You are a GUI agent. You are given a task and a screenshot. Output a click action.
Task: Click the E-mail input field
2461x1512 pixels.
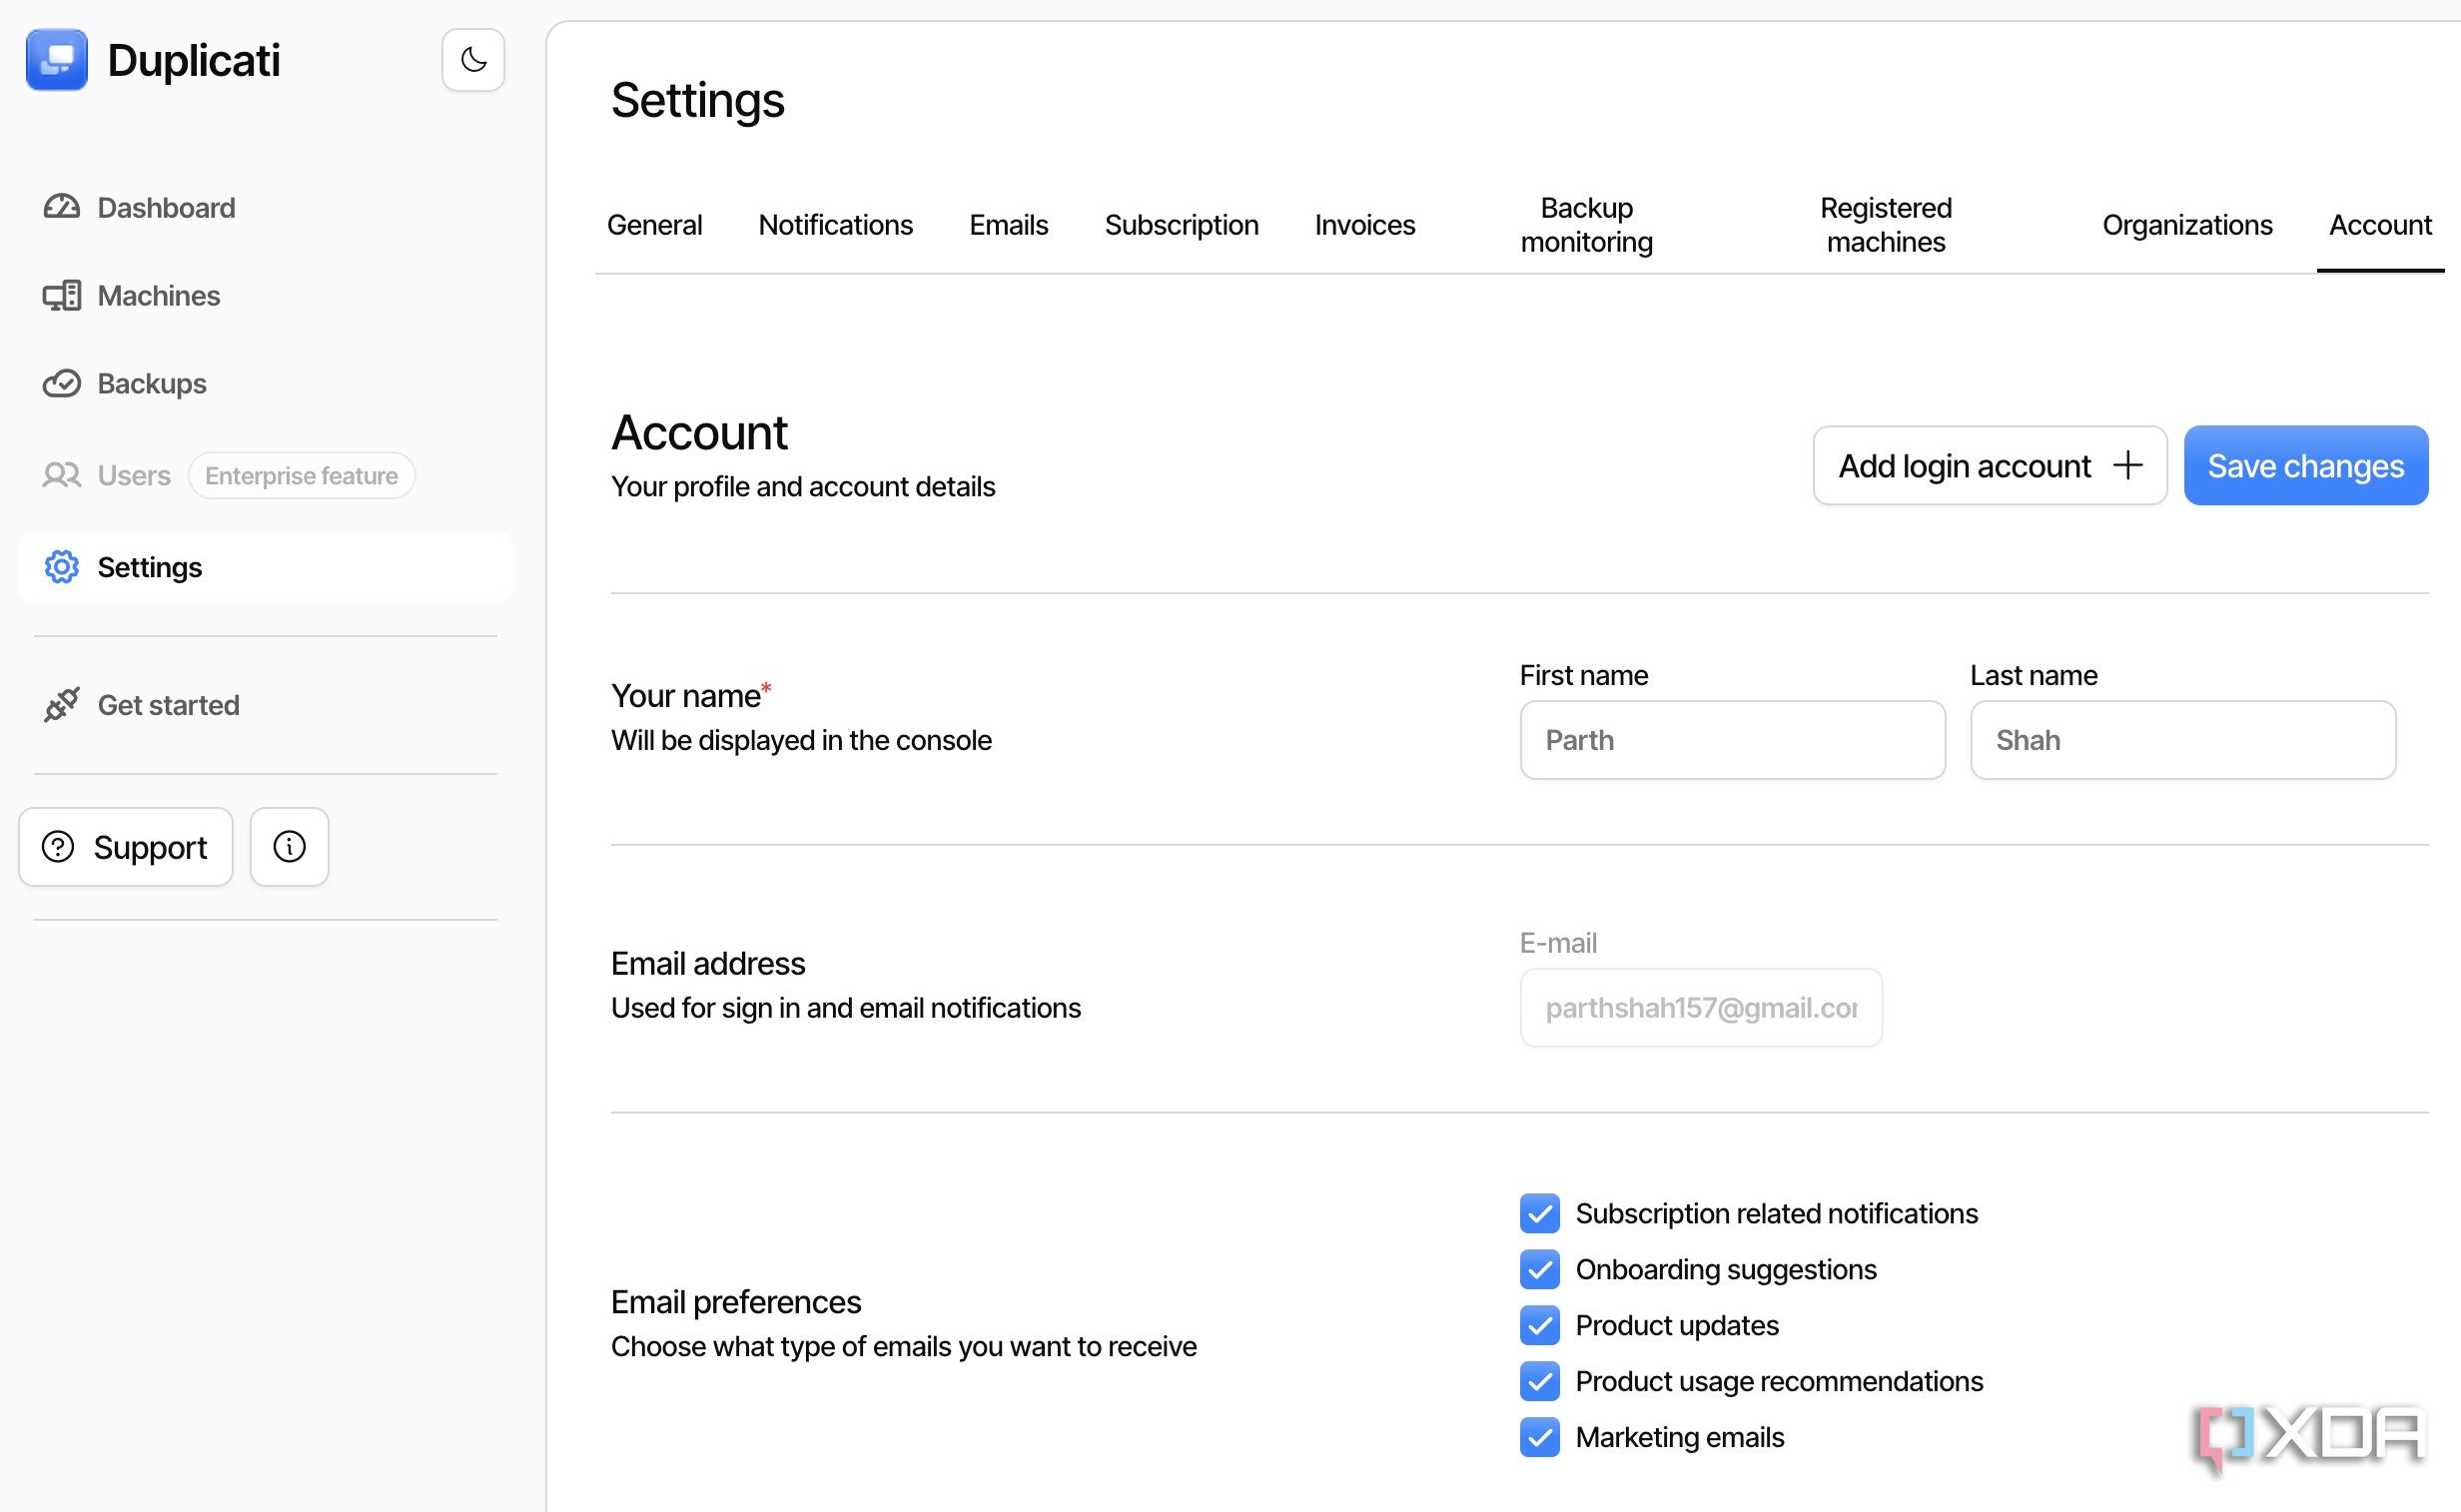(x=1700, y=1007)
